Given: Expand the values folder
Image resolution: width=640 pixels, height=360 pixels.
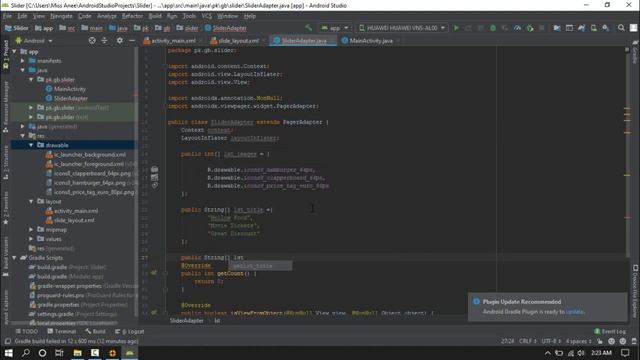Looking at the screenshot, I should tap(31, 239).
